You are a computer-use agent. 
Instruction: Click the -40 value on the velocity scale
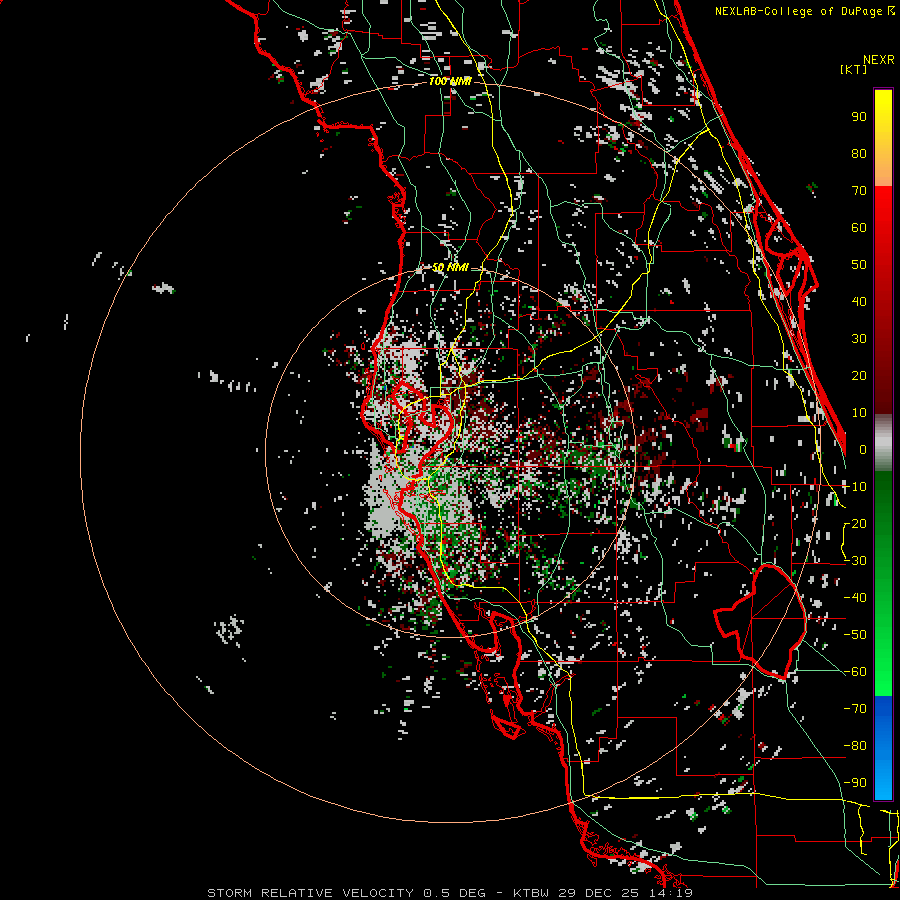point(855,598)
